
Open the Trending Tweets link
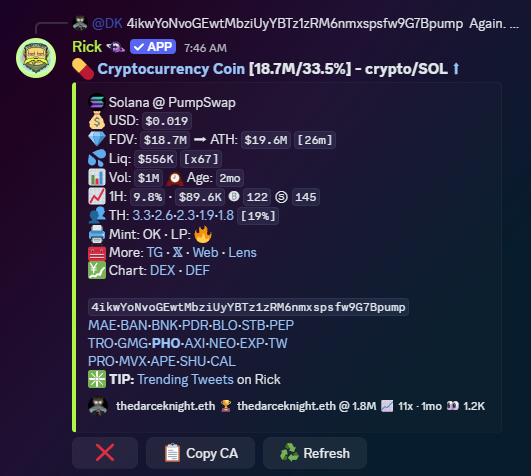[x=186, y=380]
